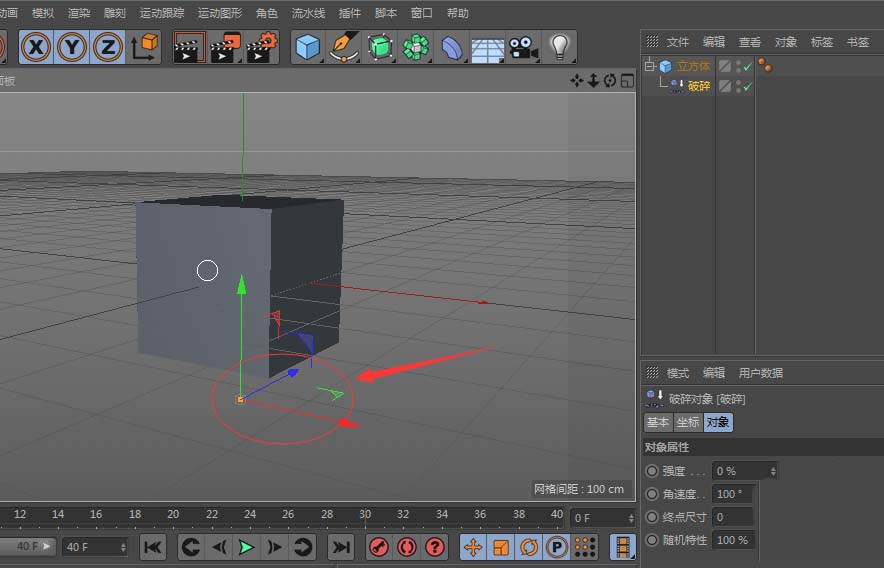Image resolution: width=884 pixels, height=568 pixels.
Task: Render the active view clapperboard
Action: pos(189,47)
